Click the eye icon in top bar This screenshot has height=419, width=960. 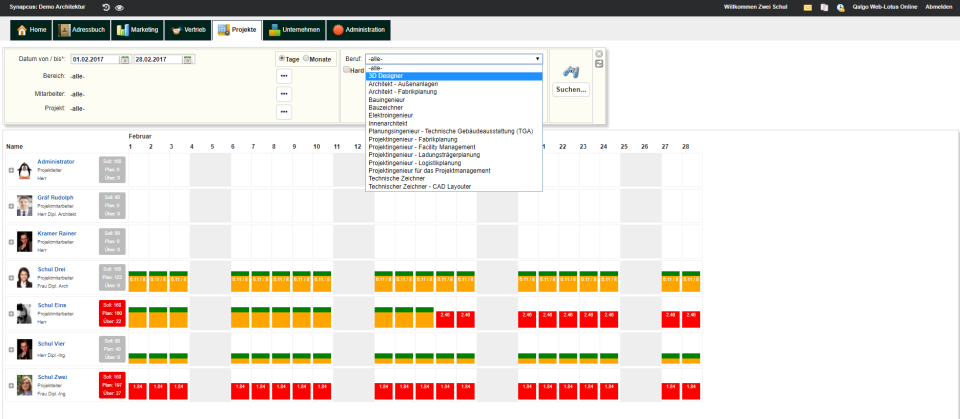tap(119, 7)
